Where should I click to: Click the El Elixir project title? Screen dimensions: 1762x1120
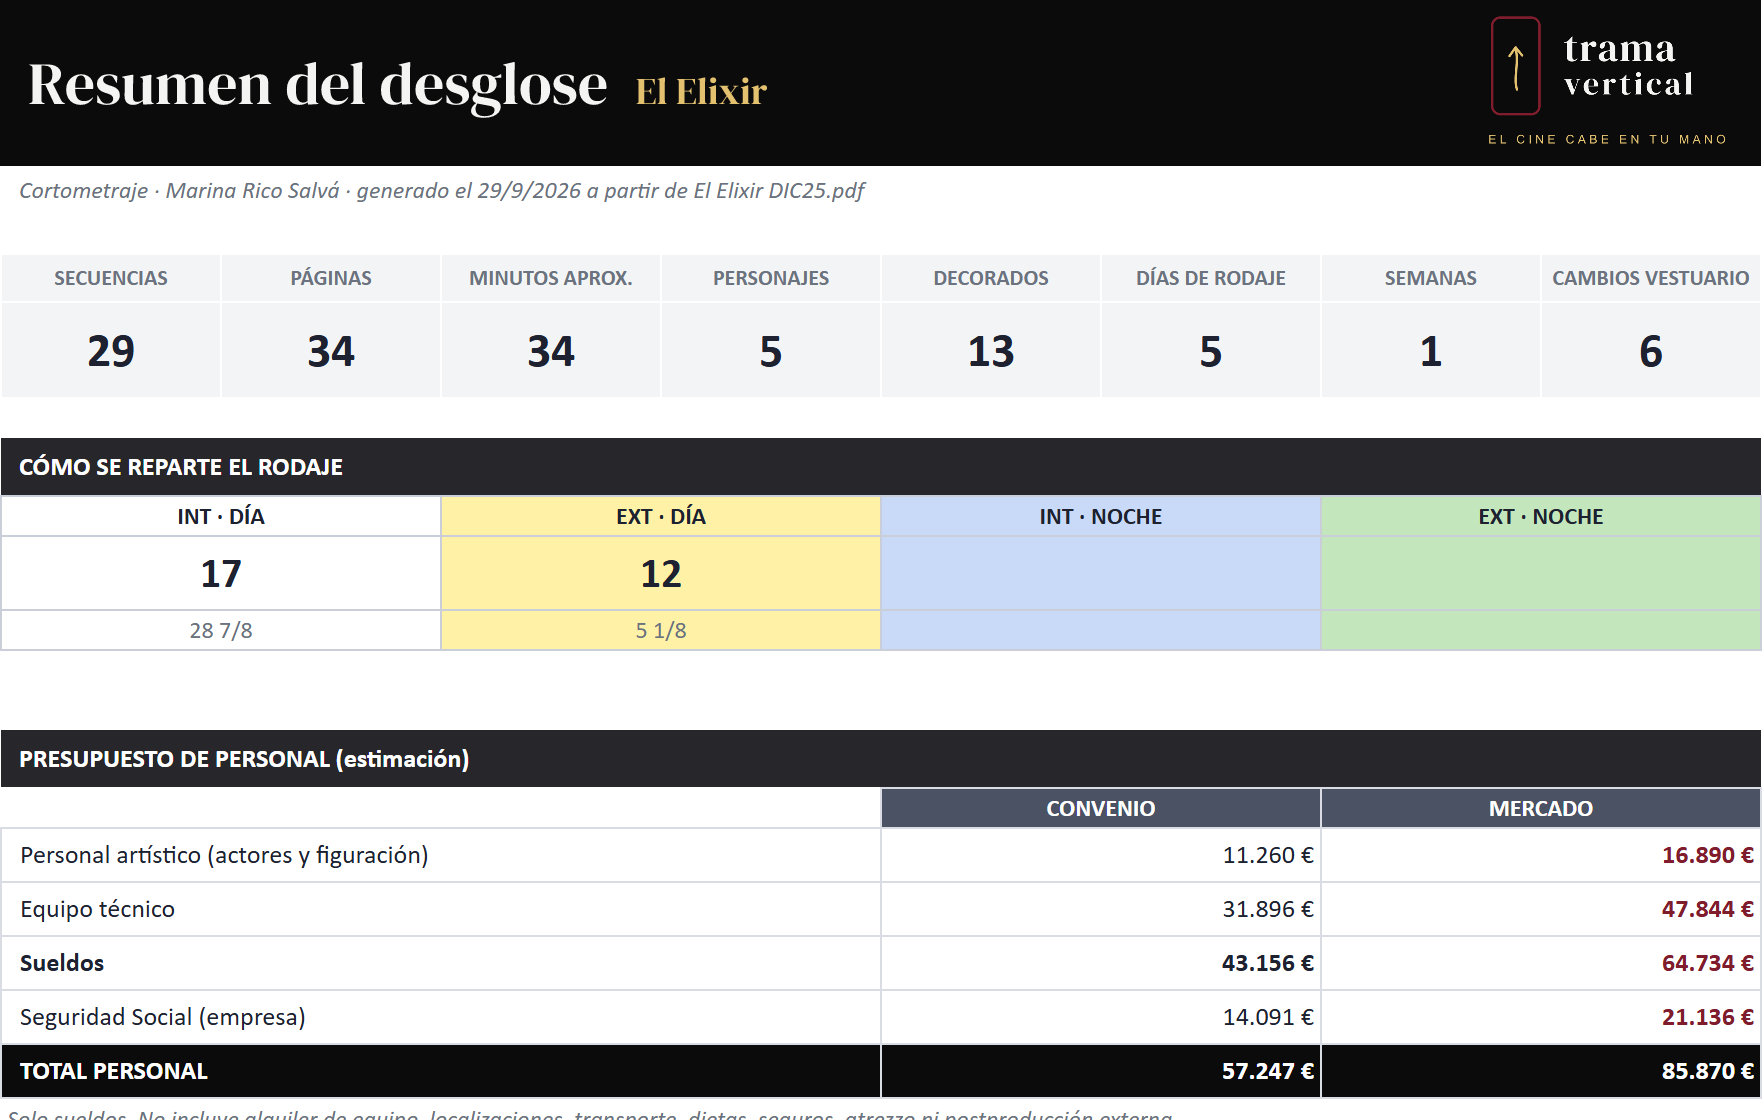click(701, 91)
